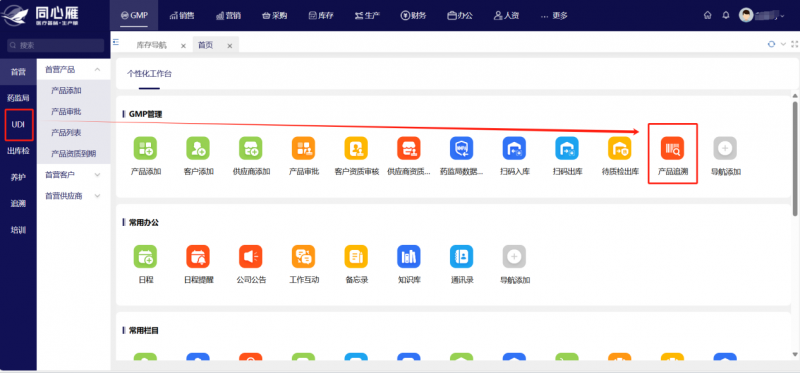800x373 pixels.
Task: Open the 待质检出库 shortcut icon
Action: click(619, 148)
